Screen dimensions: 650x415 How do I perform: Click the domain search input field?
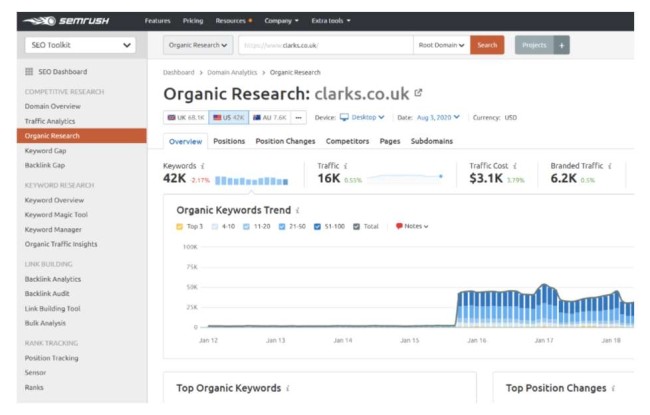pyautogui.click(x=325, y=45)
